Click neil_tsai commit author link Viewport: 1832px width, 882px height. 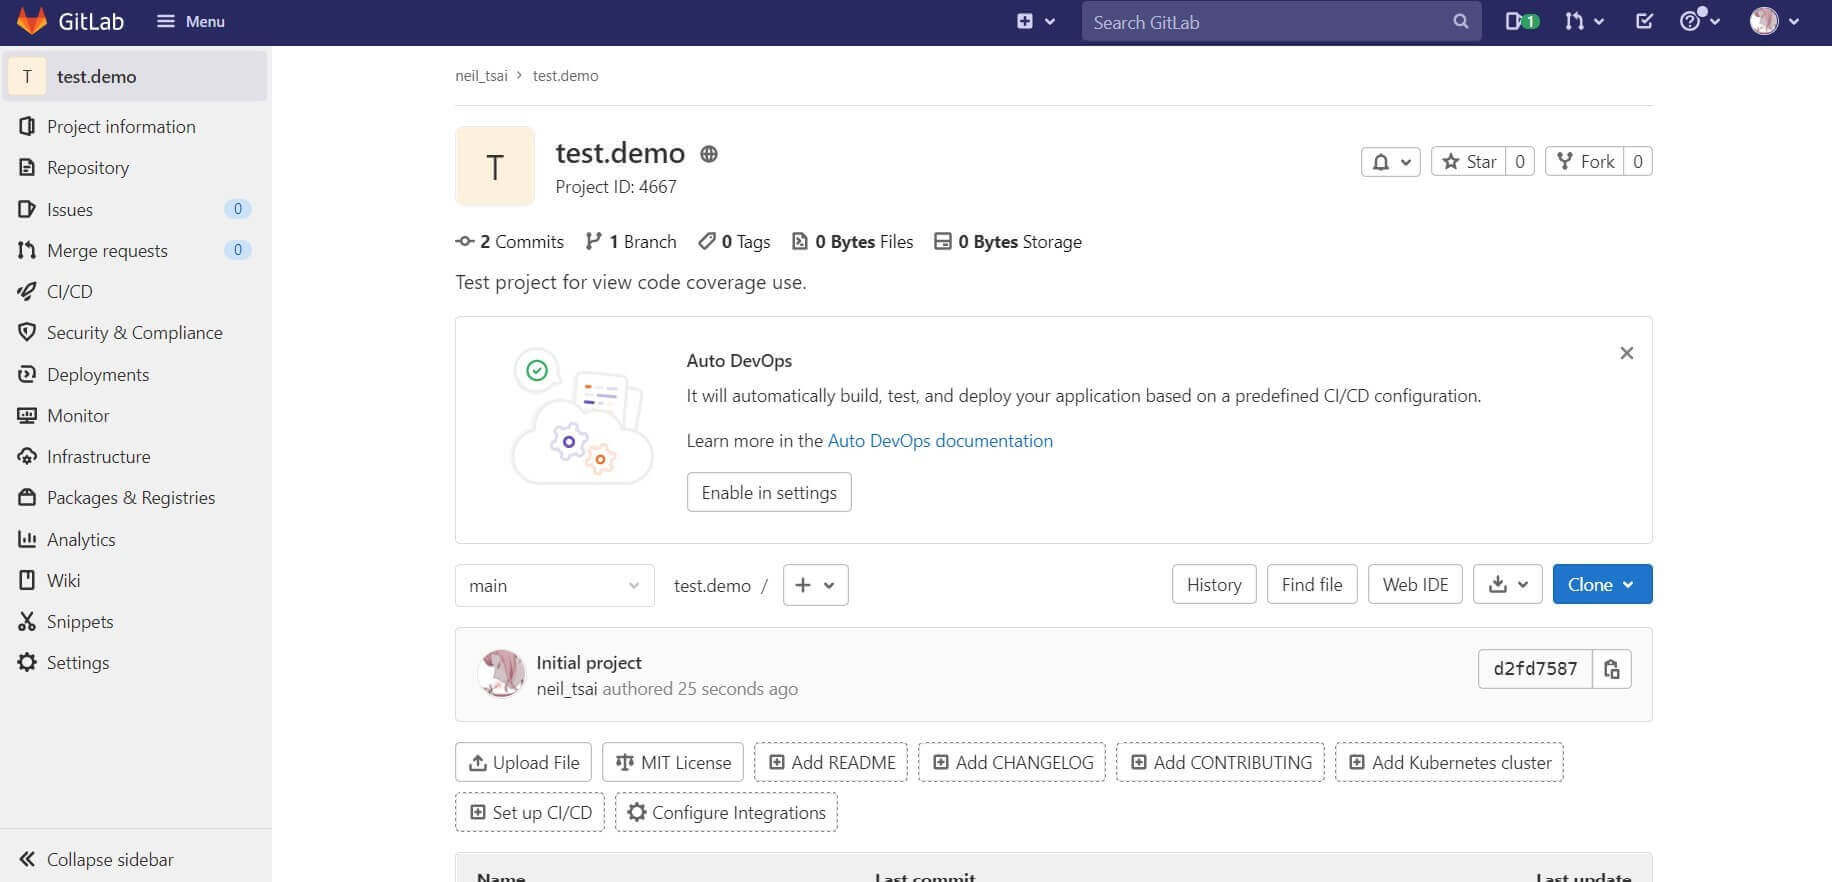click(x=567, y=689)
